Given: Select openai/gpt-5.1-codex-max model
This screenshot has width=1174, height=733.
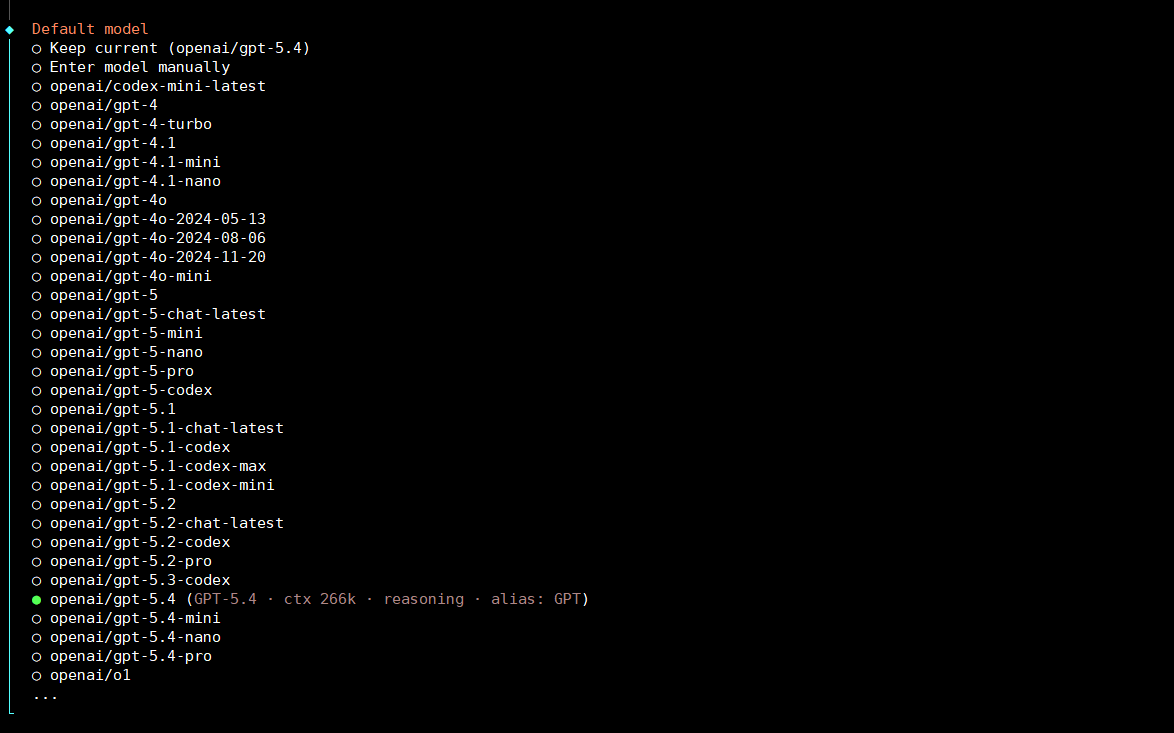Looking at the screenshot, I should tap(158, 466).
